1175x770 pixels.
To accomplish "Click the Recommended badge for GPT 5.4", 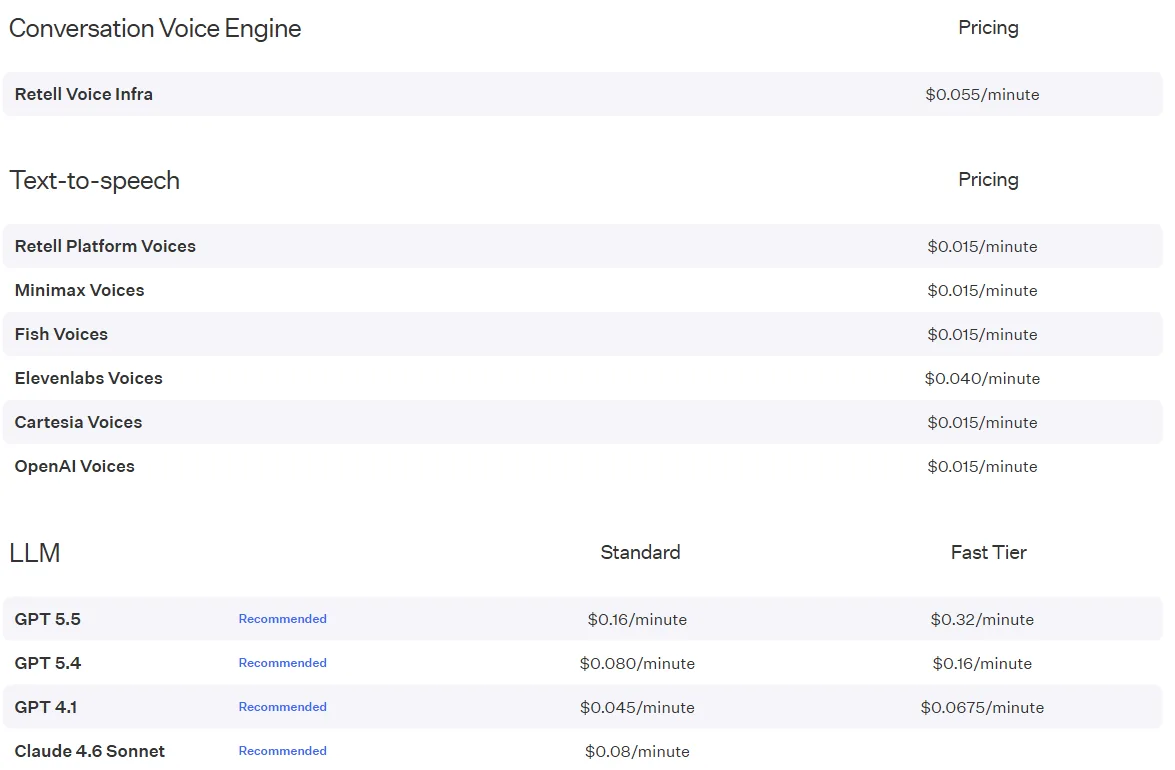I will [x=283, y=663].
